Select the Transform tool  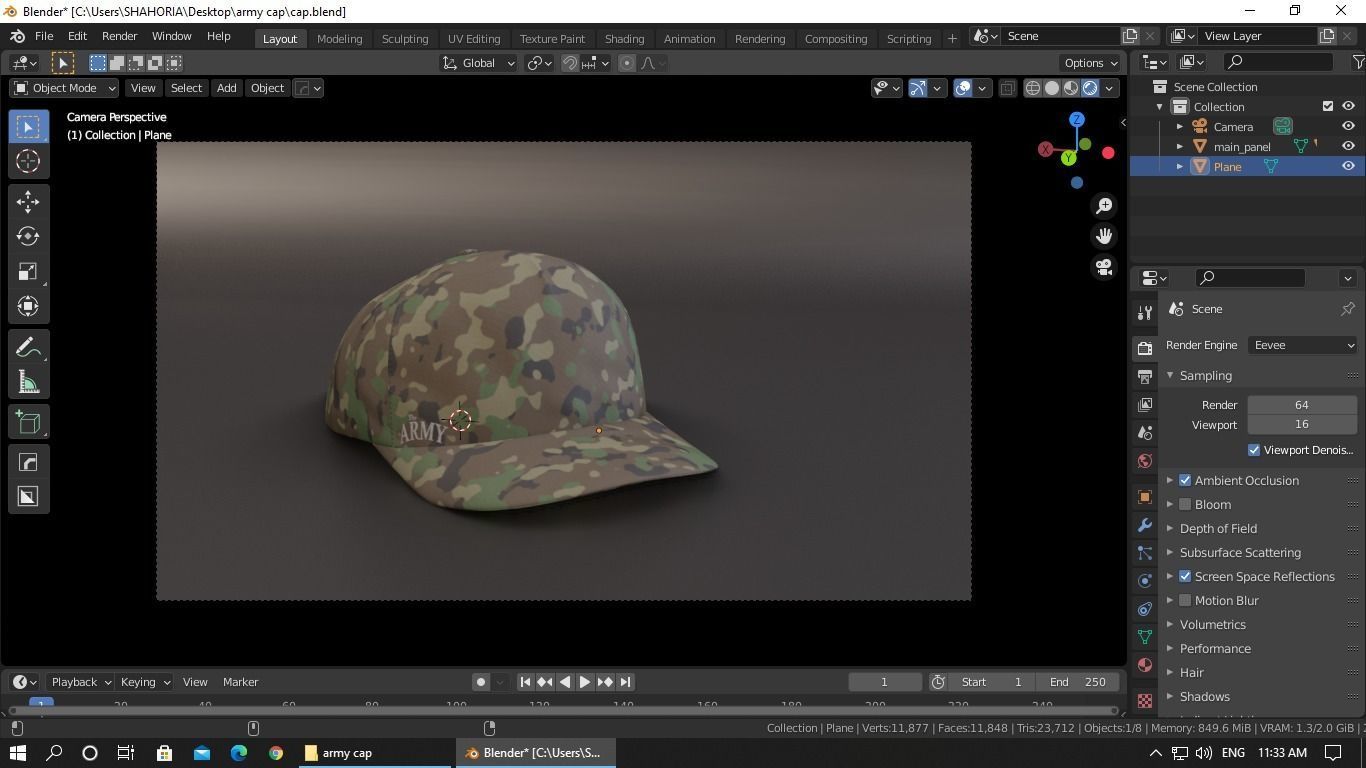pos(28,306)
